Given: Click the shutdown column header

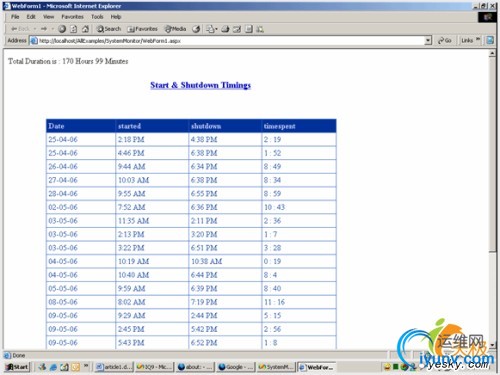Looking at the screenshot, I should 225,126.
